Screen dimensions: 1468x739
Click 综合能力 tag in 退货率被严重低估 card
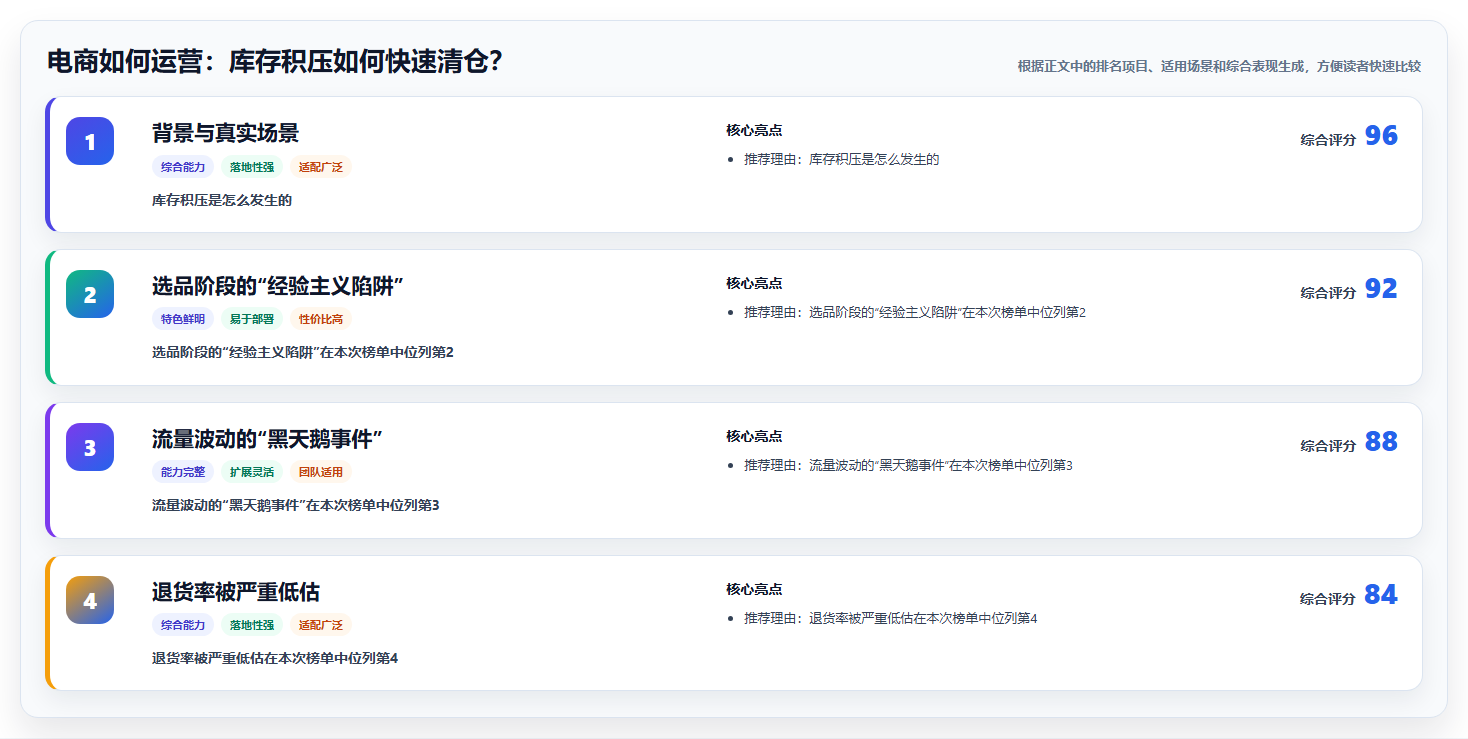coord(183,626)
